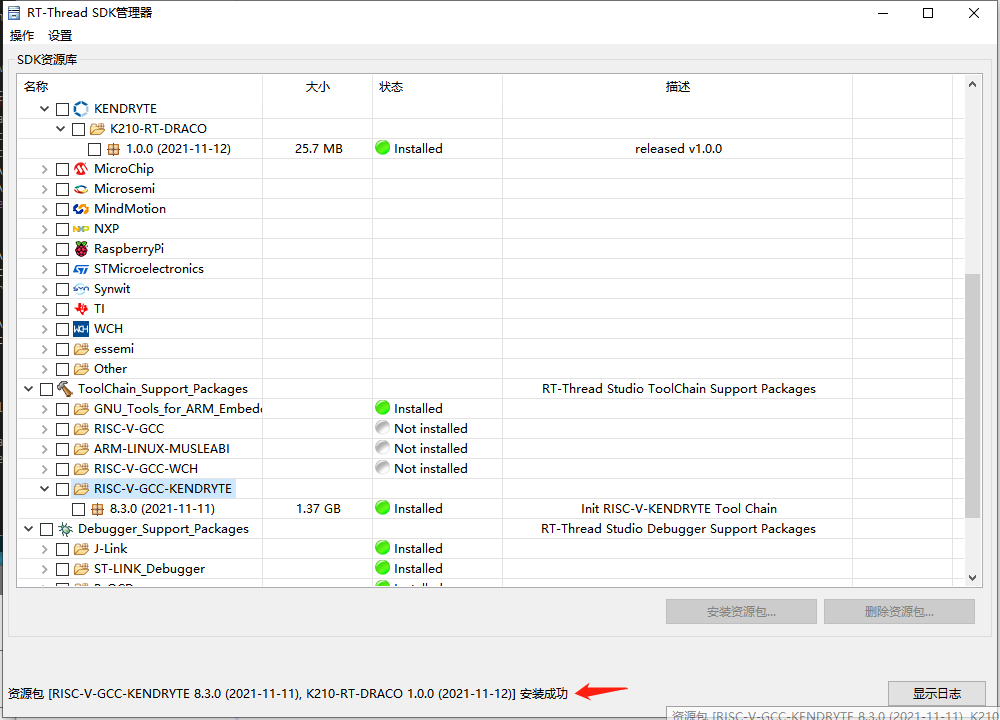
Task: Click the 描述 column header
Action: (677, 87)
